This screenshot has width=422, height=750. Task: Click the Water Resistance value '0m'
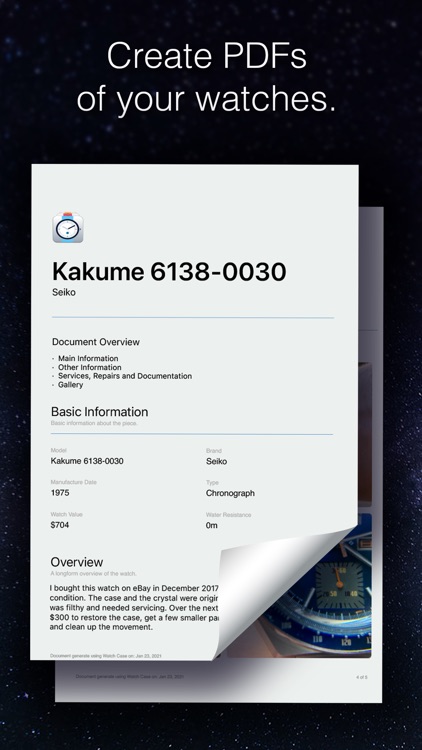[211, 525]
